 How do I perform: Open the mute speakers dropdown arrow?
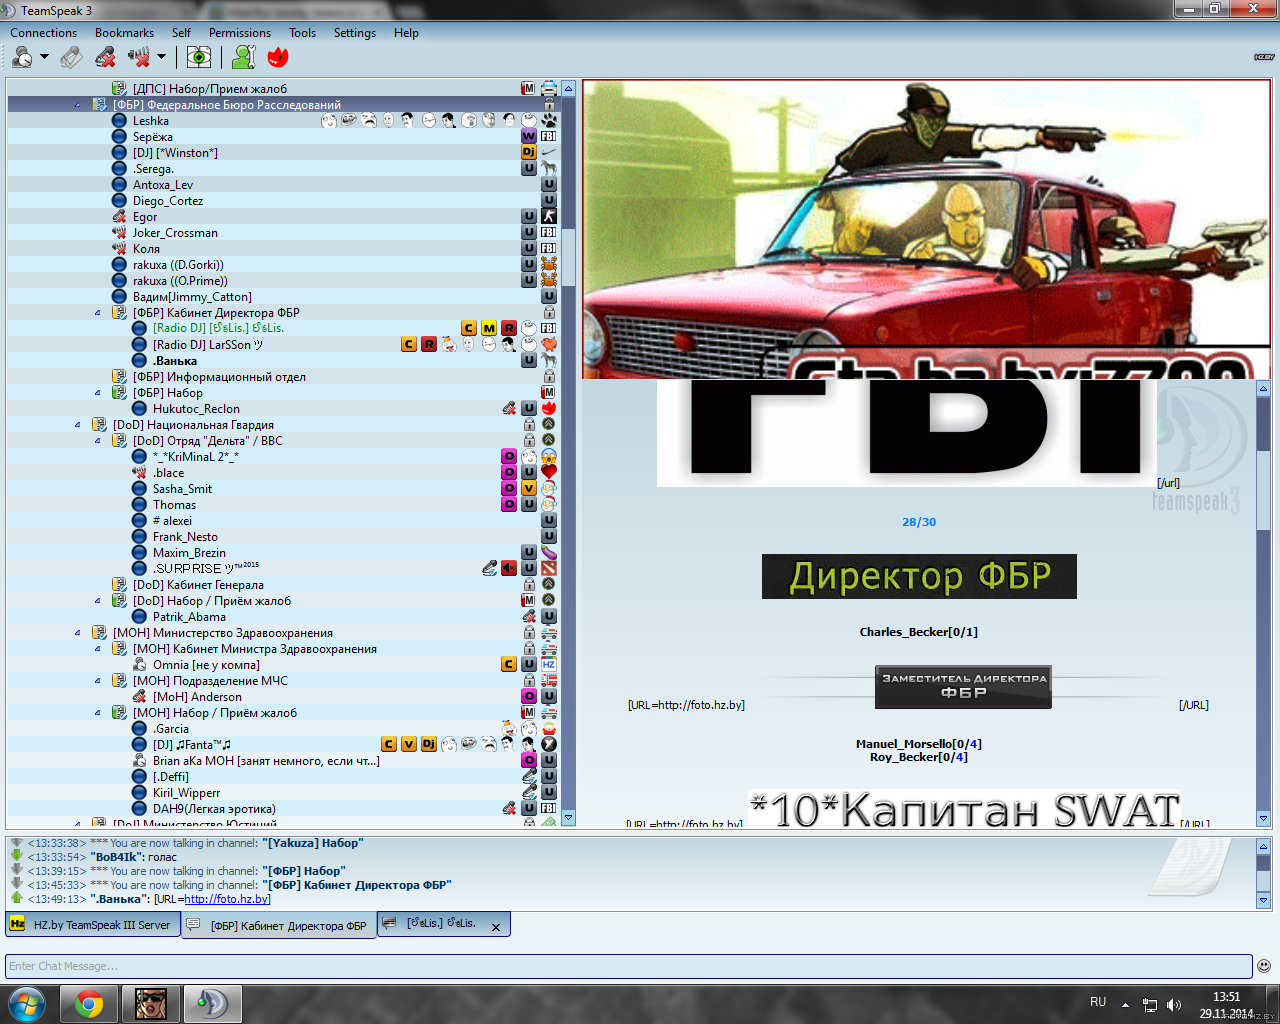(x=161, y=57)
